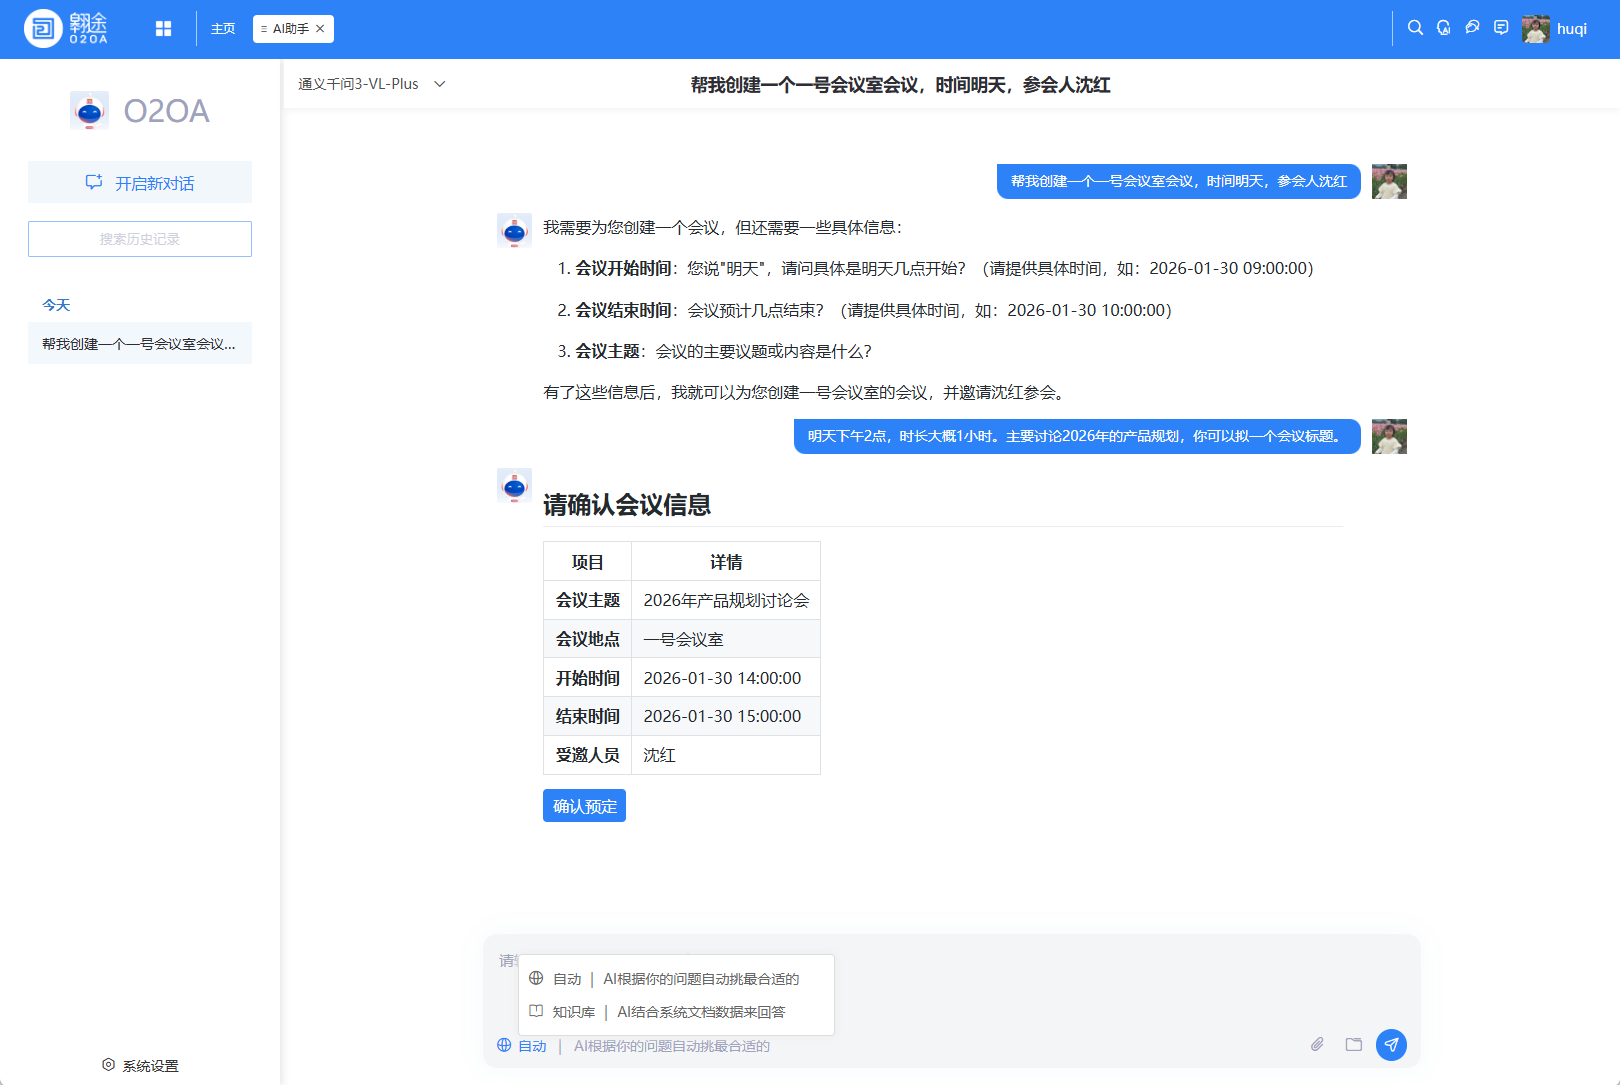Click the huqi user avatar
This screenshot has height=1085, width=1620.
tap(1535, 29)
